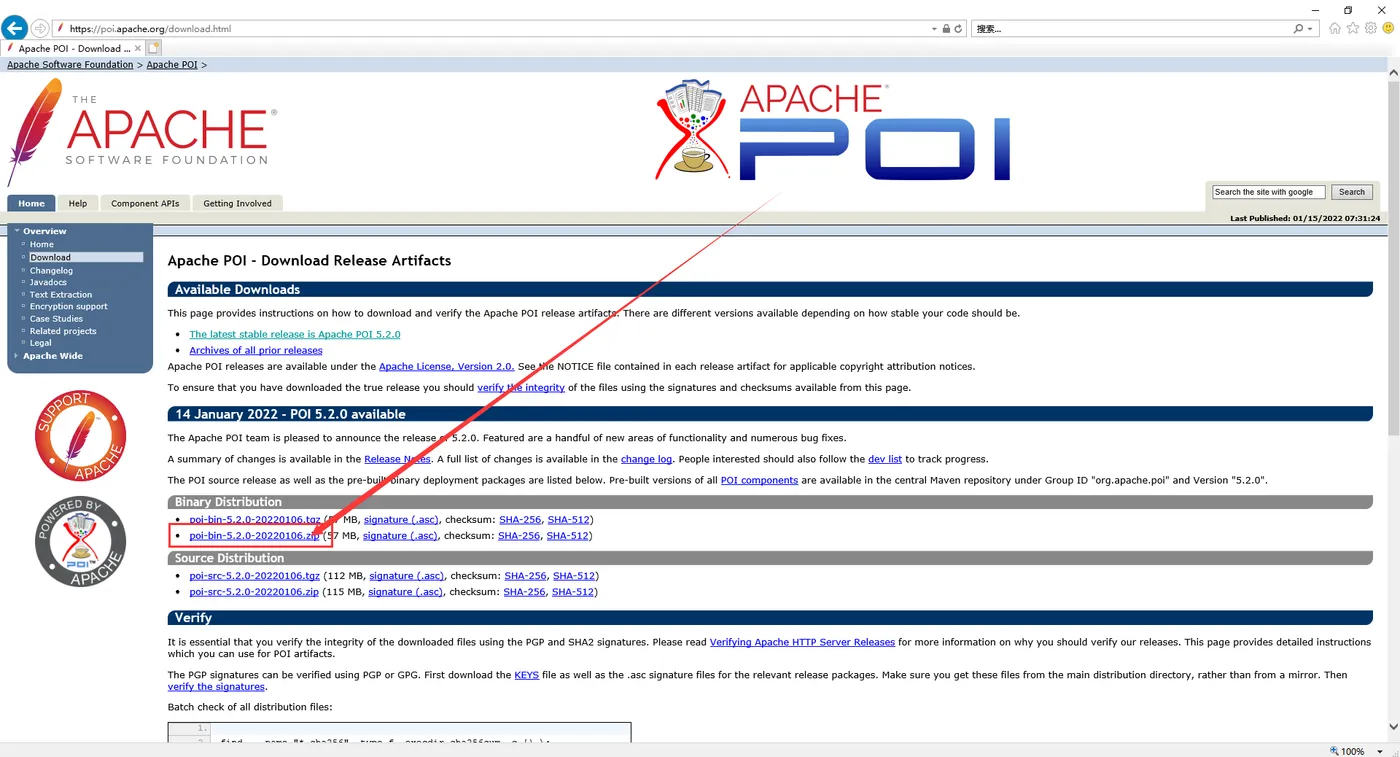Open the Component APIs tab
The image size is (1400, 757).
(145, 203)
